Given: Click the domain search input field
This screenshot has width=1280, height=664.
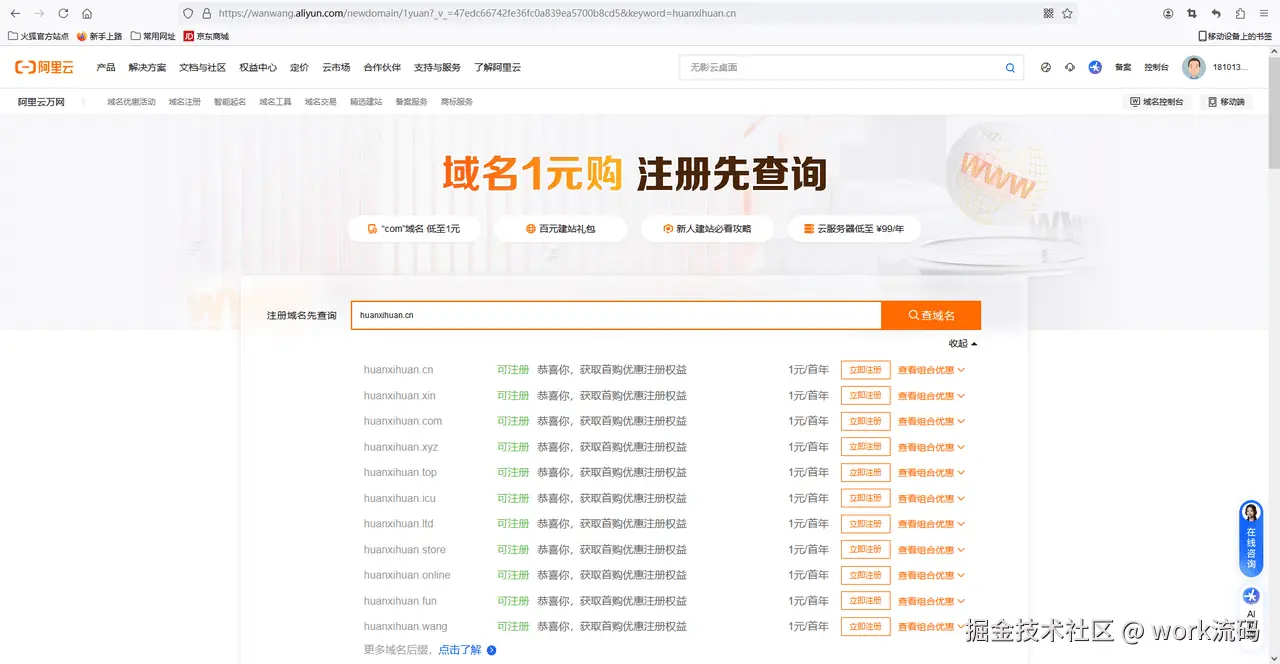Looking at the screenshot, I should point(614,314).
